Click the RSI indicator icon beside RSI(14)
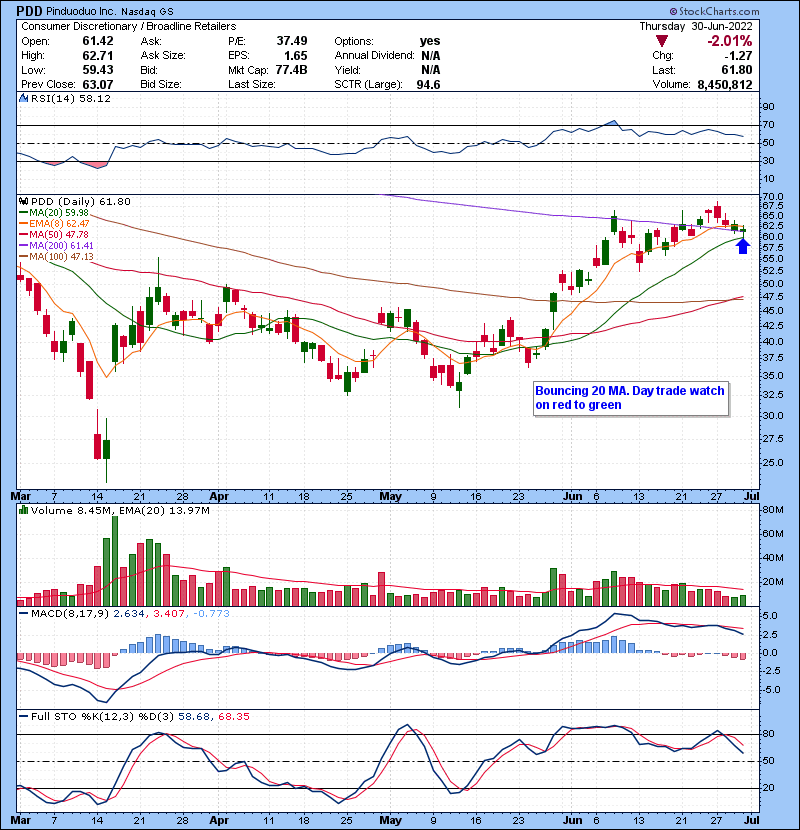The width and height of the screenshot is (800, 830). [x=23, y=98]
